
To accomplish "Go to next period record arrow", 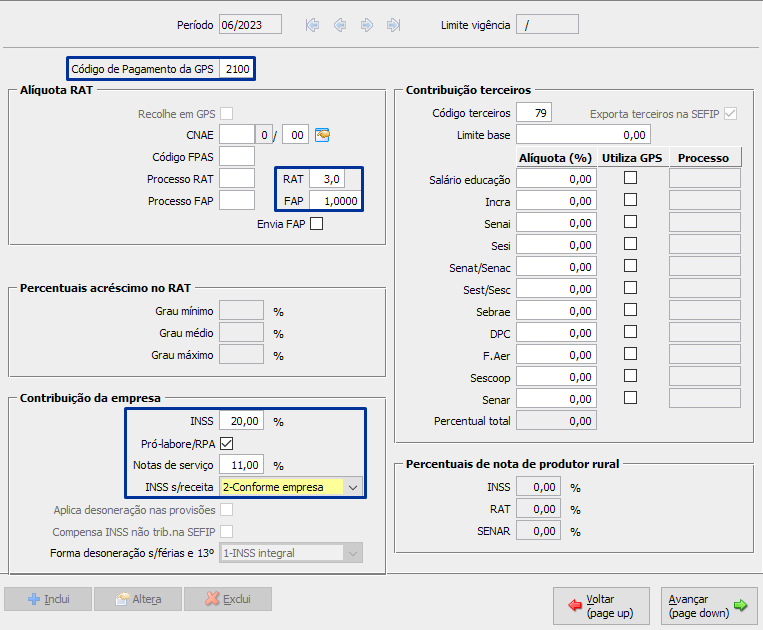I will tap(367, 25).
